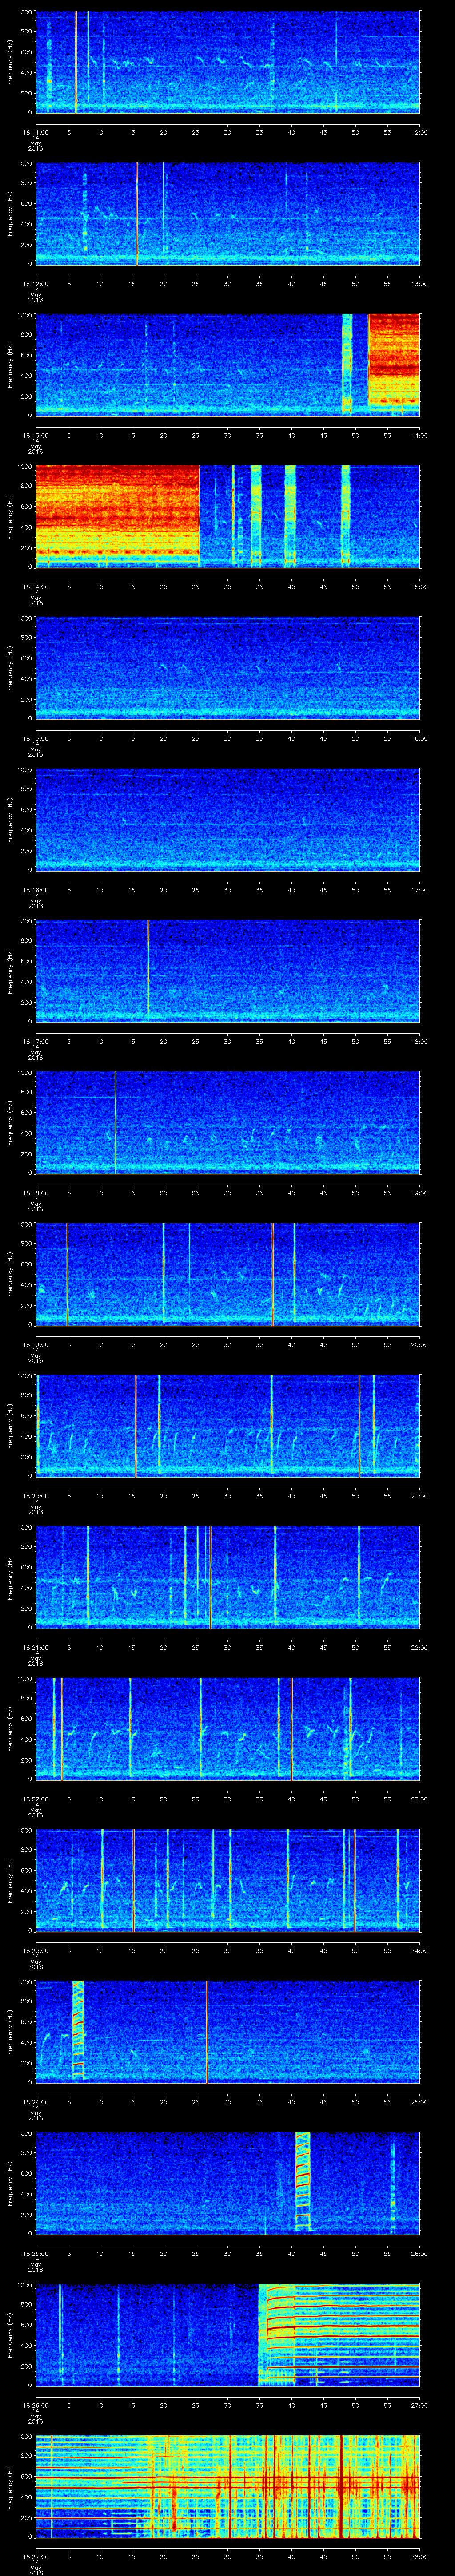Open the noisy spectrogram starting at 18:27:00

click(x=227, y=2487)
